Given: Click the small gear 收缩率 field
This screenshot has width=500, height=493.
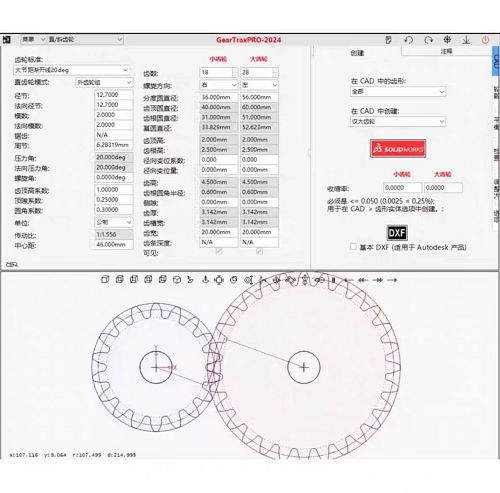Looking at the screenshot, I should 402,188.
